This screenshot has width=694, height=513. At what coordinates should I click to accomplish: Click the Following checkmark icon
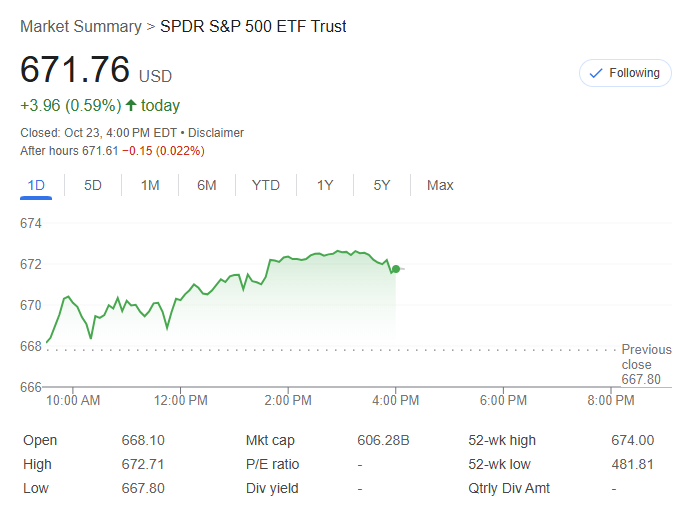click(x=596, y=73)
